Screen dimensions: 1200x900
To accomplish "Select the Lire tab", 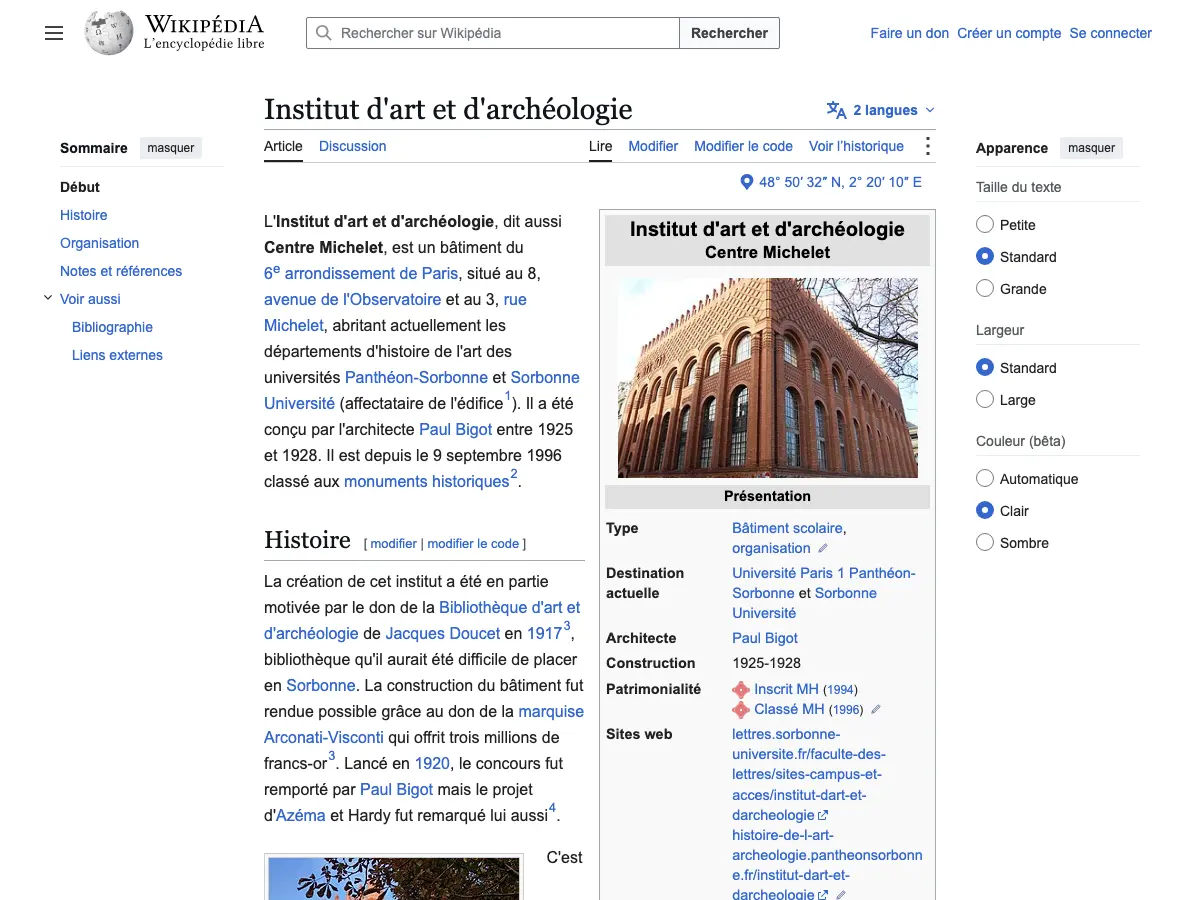I will [x=600, y=146].
